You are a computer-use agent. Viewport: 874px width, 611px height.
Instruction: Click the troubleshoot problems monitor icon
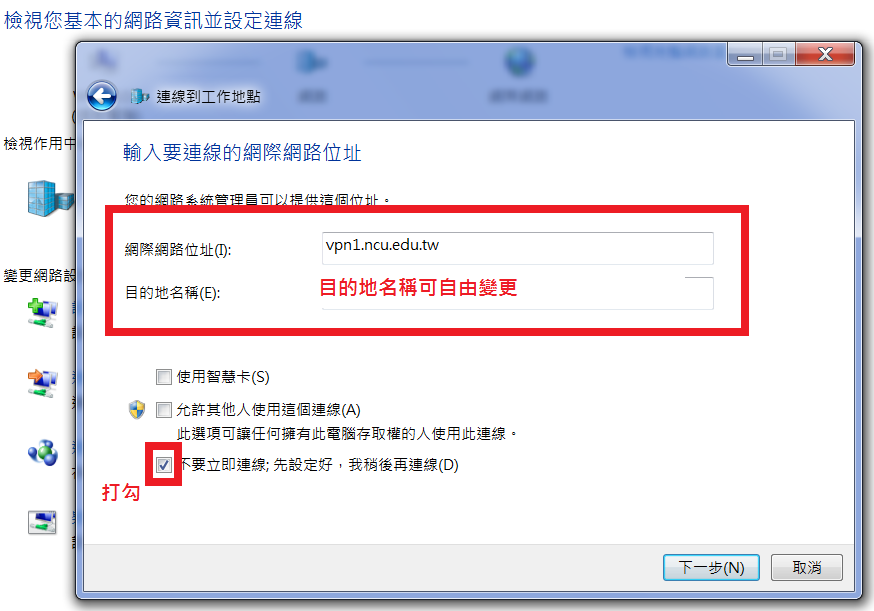(x=42, y=522)
